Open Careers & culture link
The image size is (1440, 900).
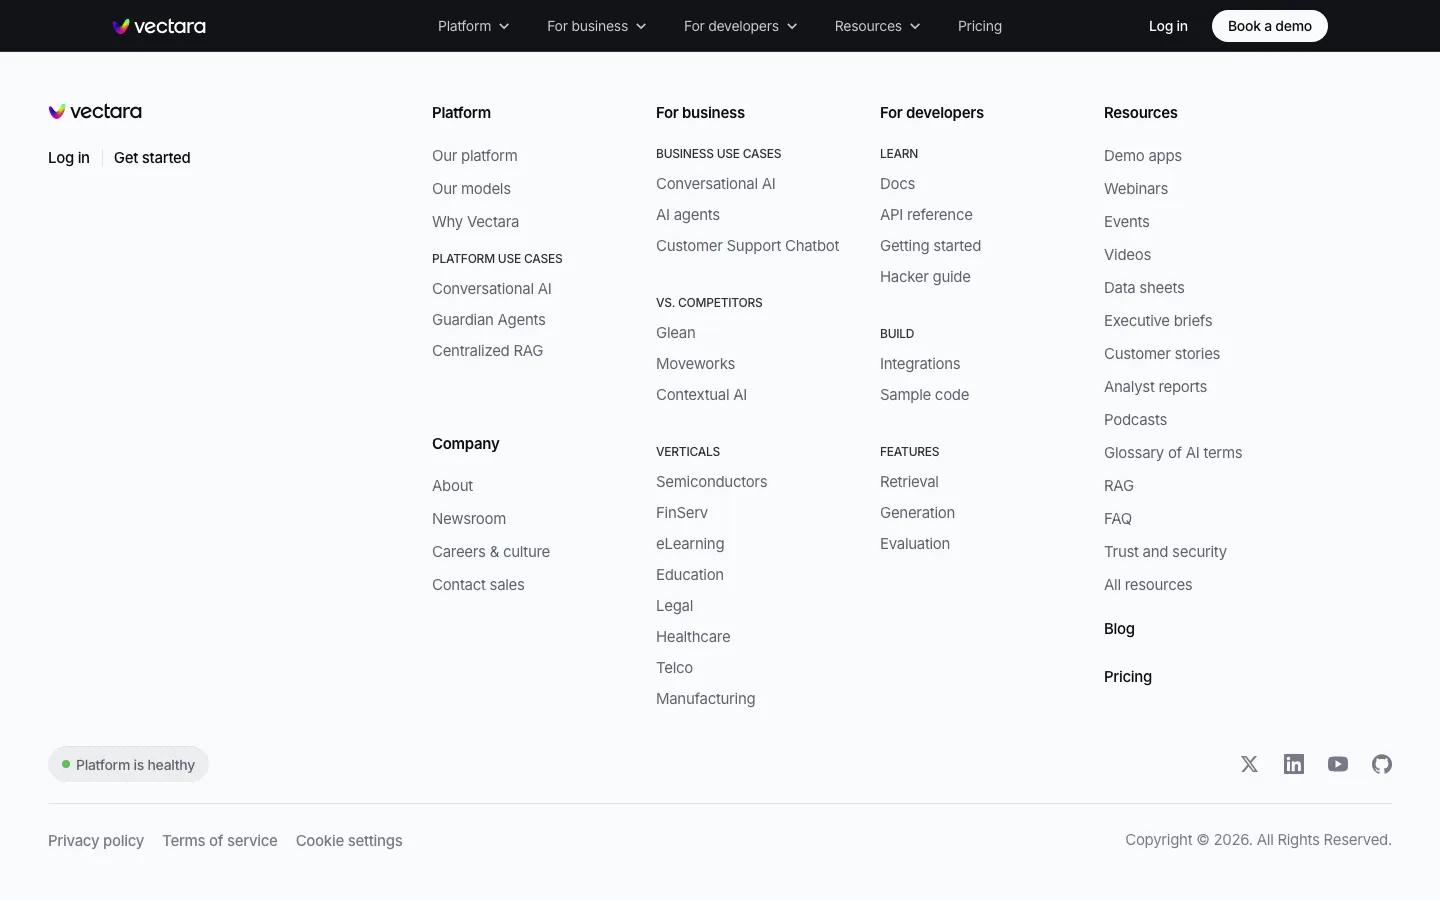point(491,552)
